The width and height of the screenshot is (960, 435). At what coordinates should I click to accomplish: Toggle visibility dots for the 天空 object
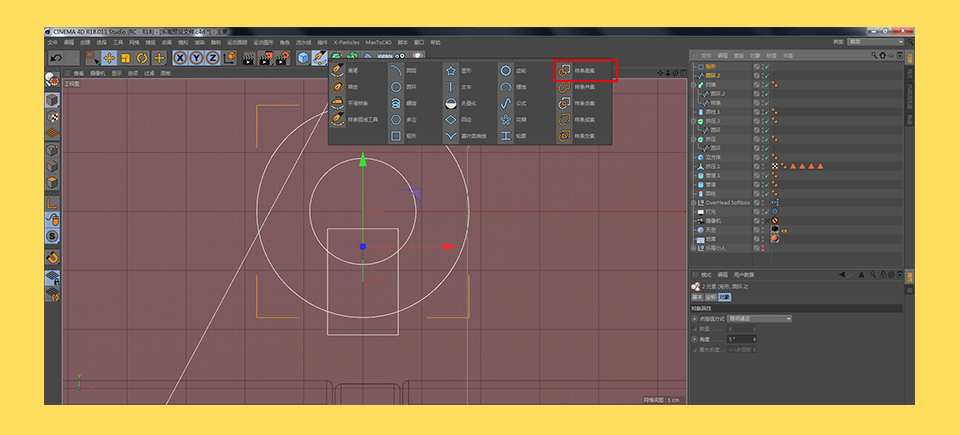pyautogui.click(x=762, y=230)
